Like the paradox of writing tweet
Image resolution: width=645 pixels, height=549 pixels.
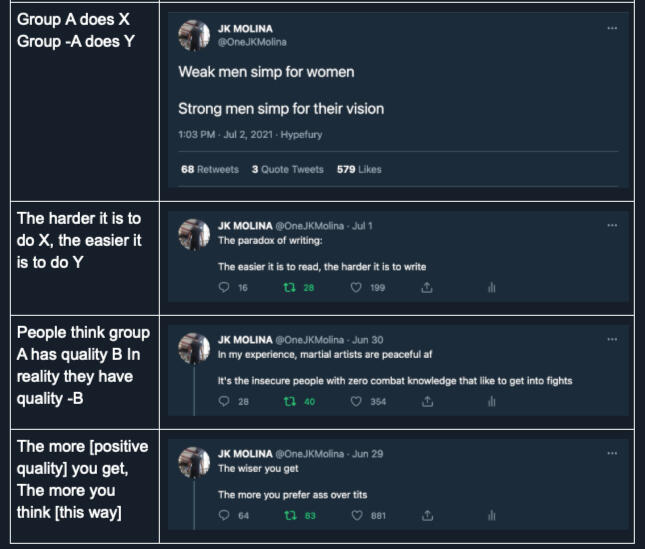(x=356, y=288)
